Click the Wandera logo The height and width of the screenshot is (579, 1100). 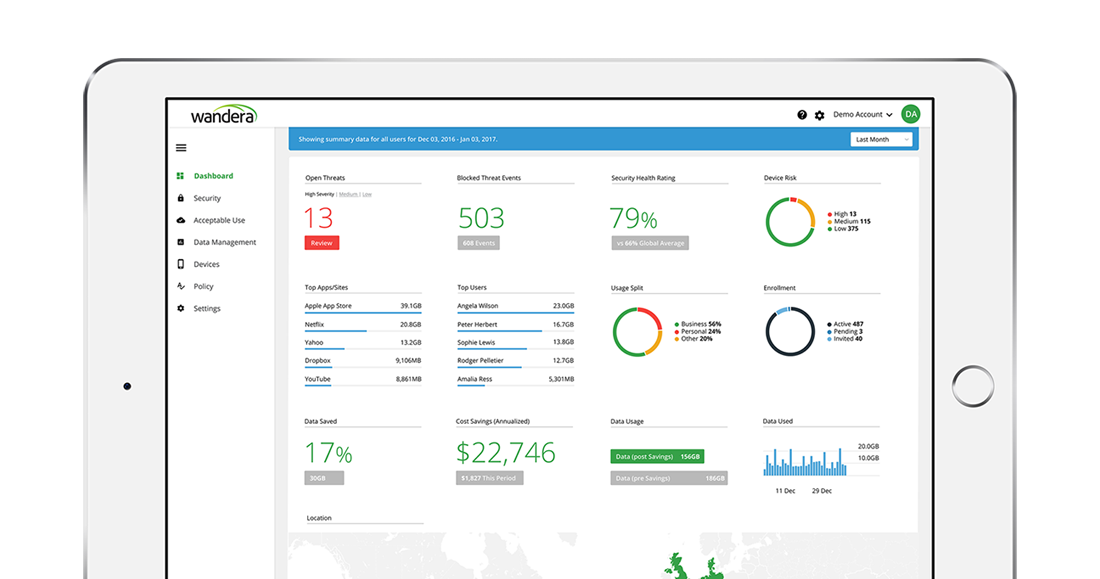(224, 115)
